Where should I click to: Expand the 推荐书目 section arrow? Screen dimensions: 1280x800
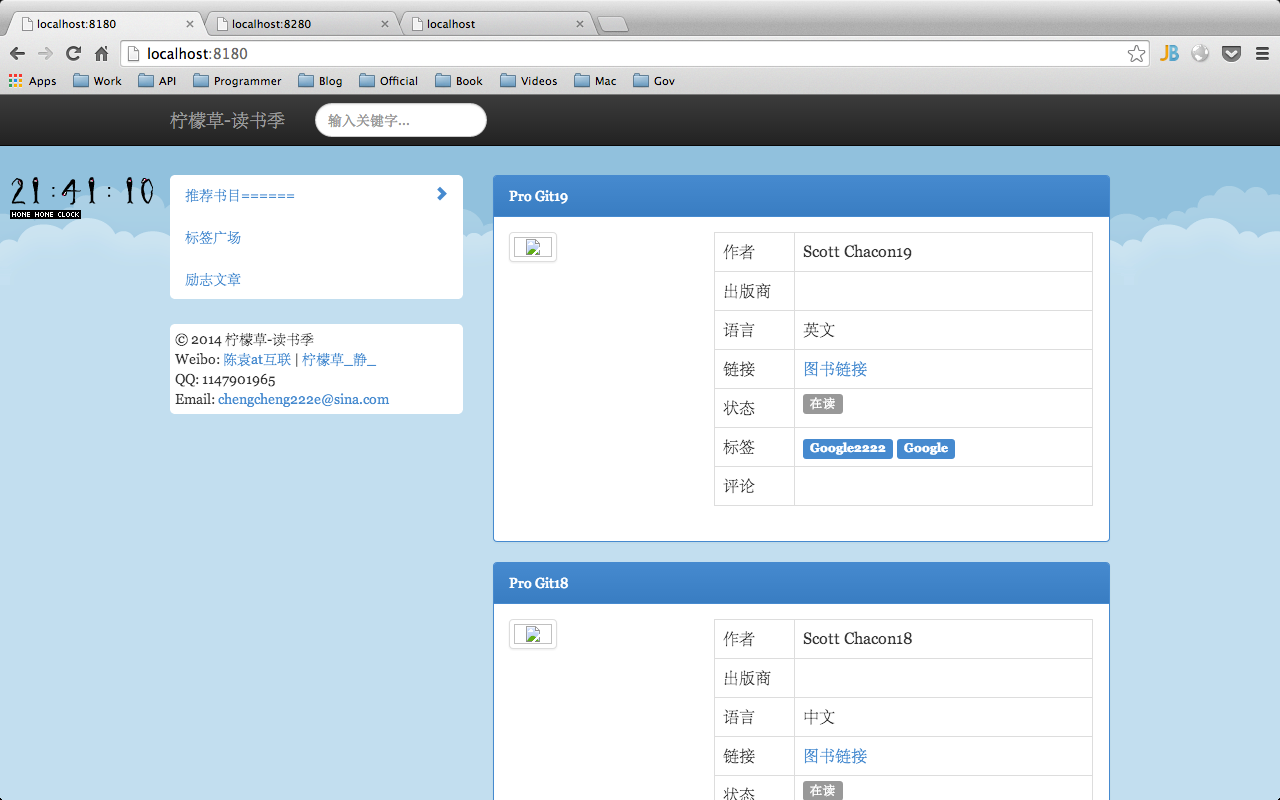[441, 194]
